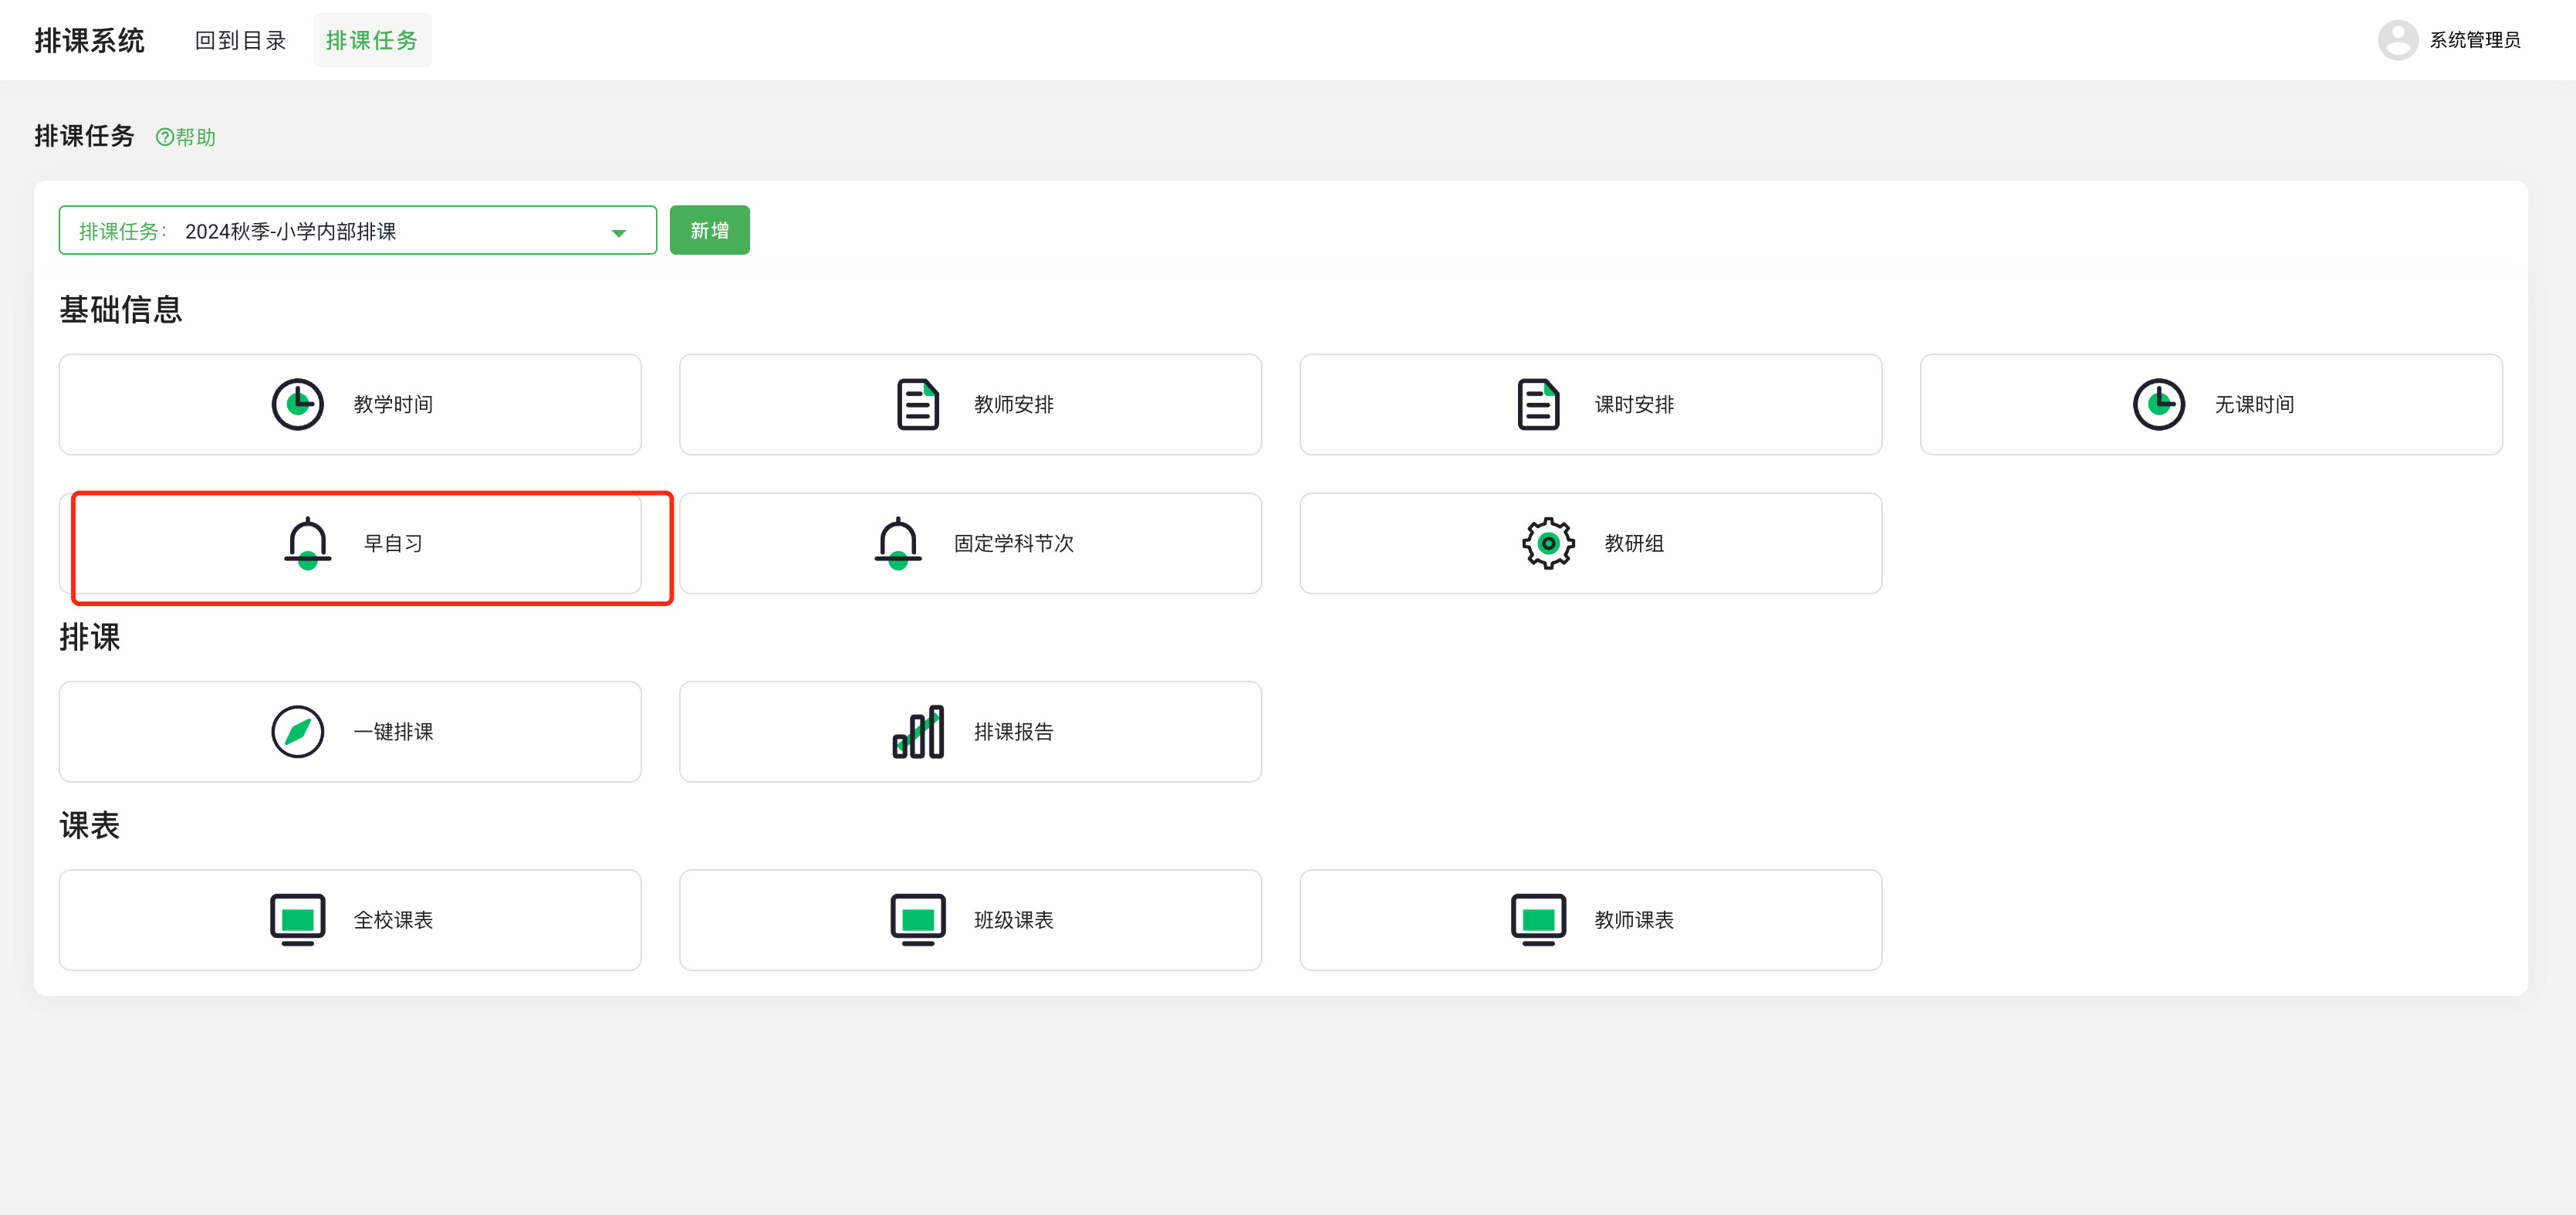Open the 无课时间 clock icon
2576x1215 pixels.
[x=2158, y=404]
